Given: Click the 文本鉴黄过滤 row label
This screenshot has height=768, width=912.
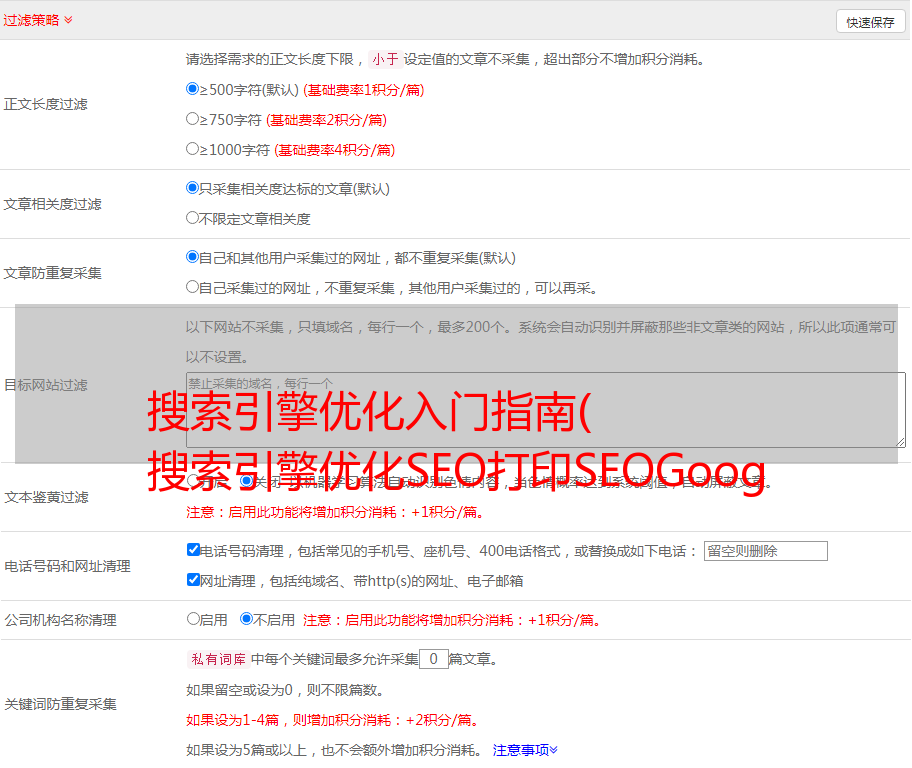Looking at the screenshot, I should point(47,497).
